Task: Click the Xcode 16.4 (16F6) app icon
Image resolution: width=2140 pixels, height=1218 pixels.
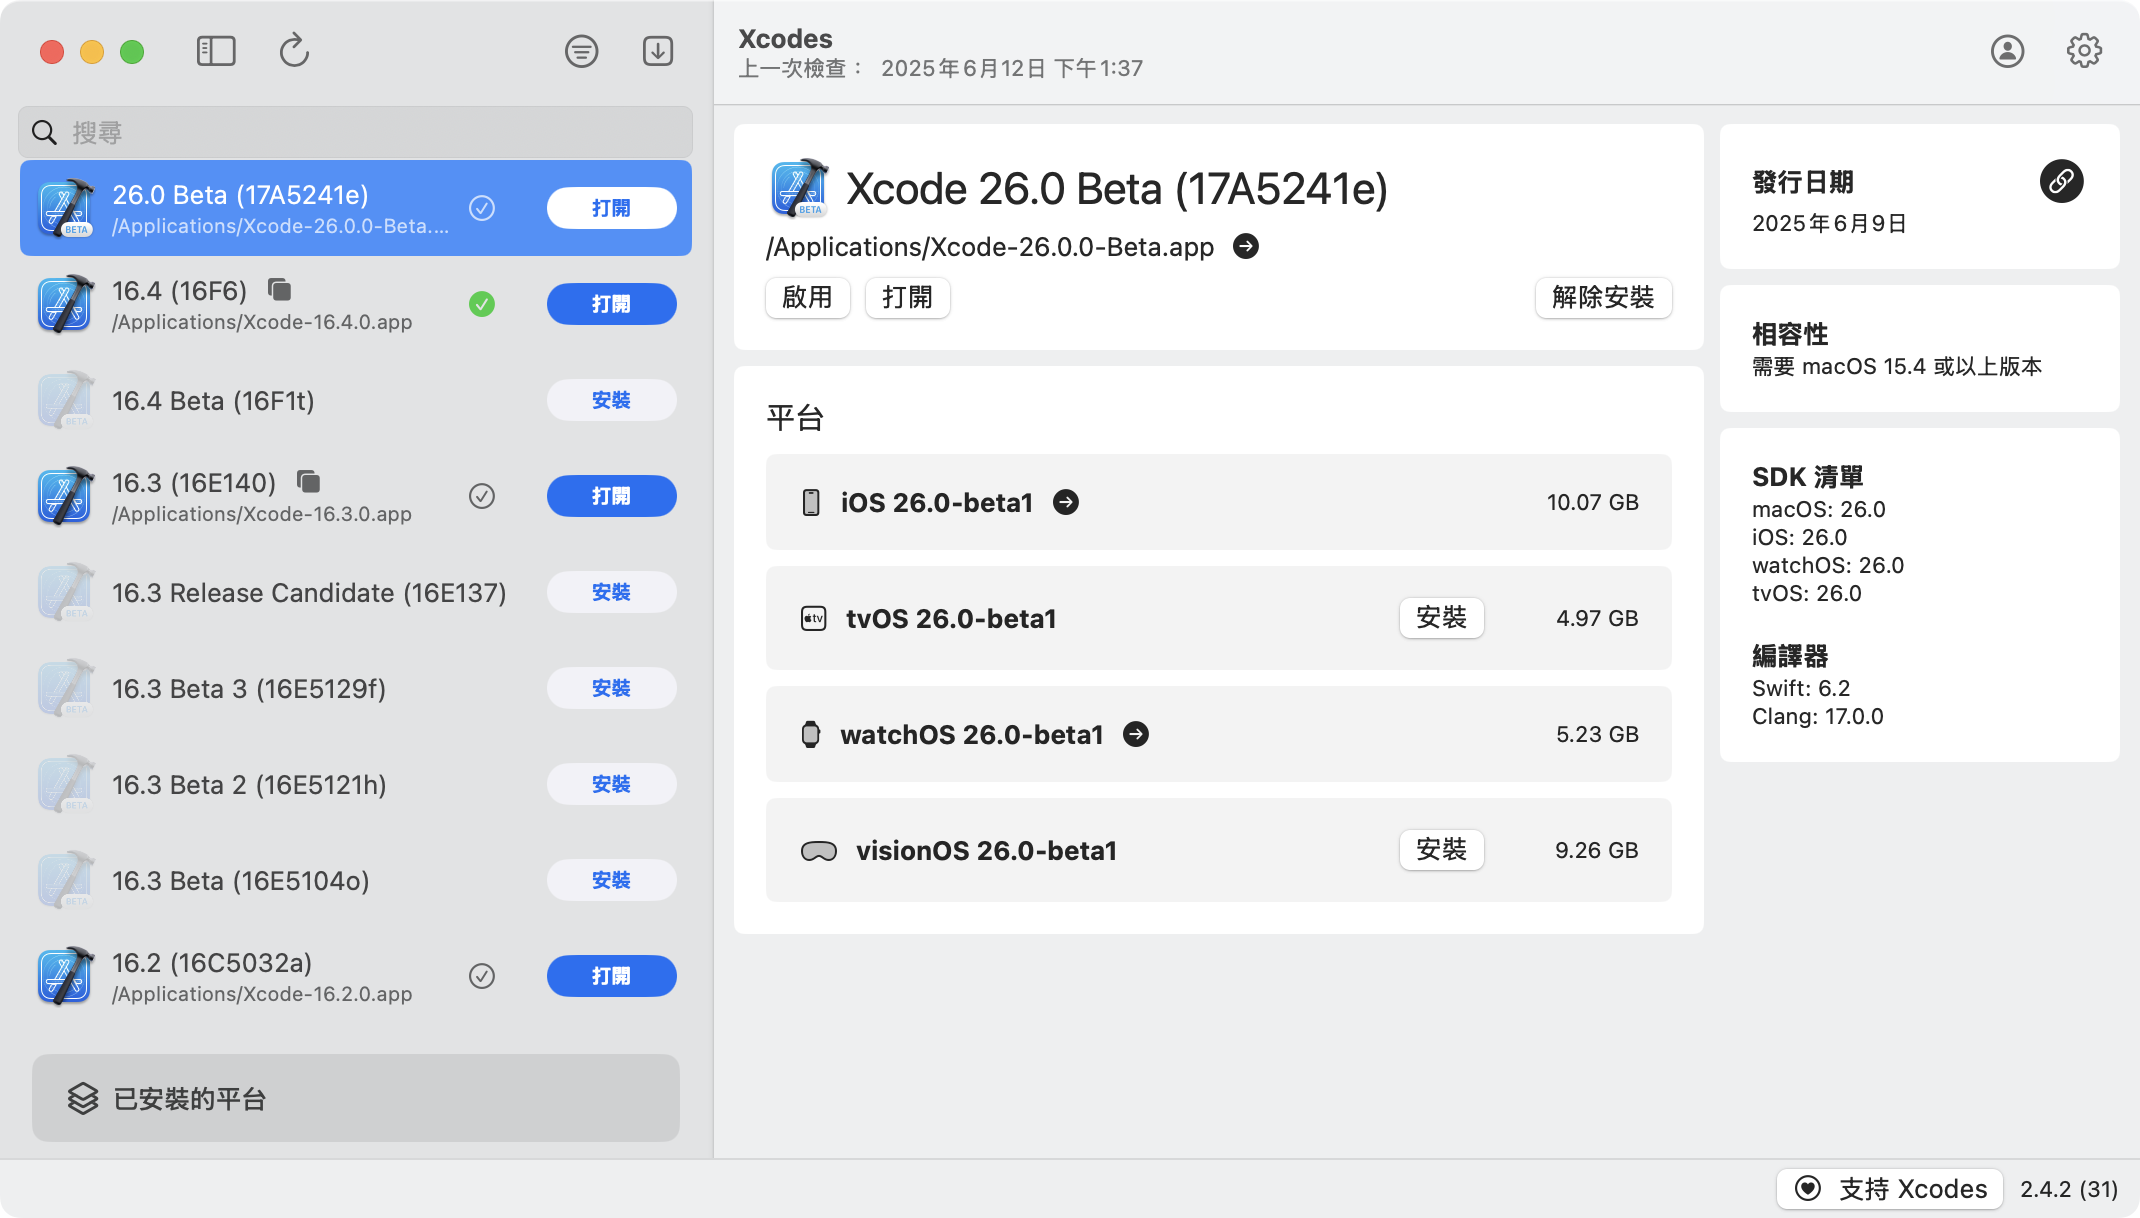Action: click(66, 304)
